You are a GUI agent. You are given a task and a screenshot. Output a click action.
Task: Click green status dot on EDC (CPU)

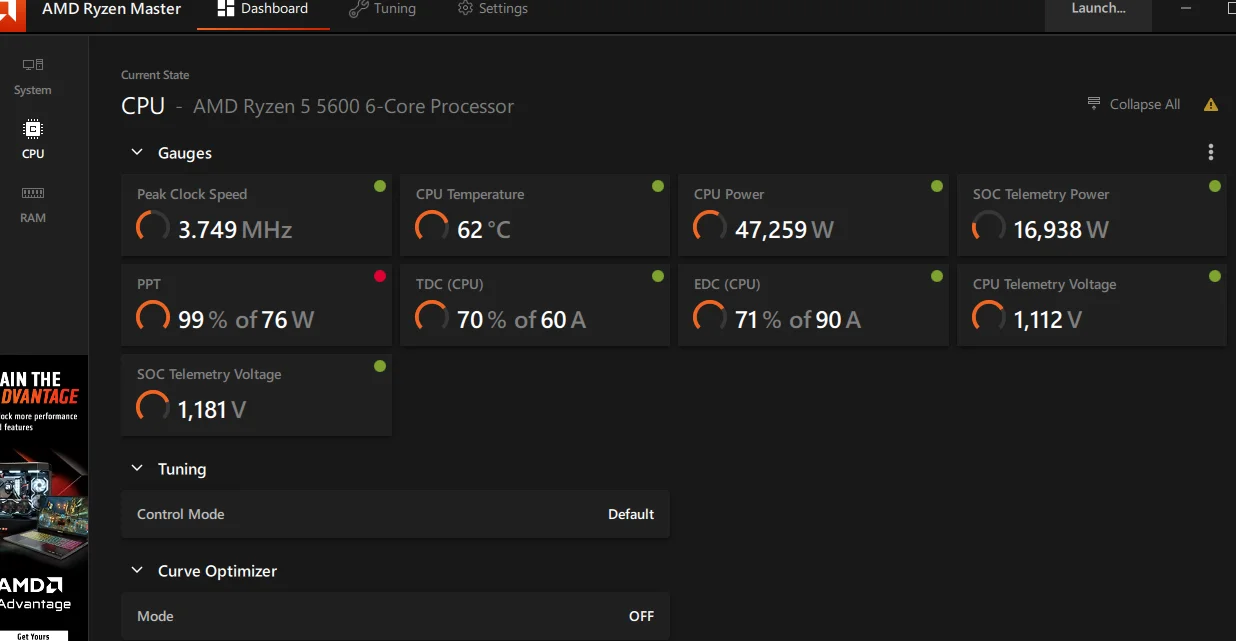pos(937,276)
